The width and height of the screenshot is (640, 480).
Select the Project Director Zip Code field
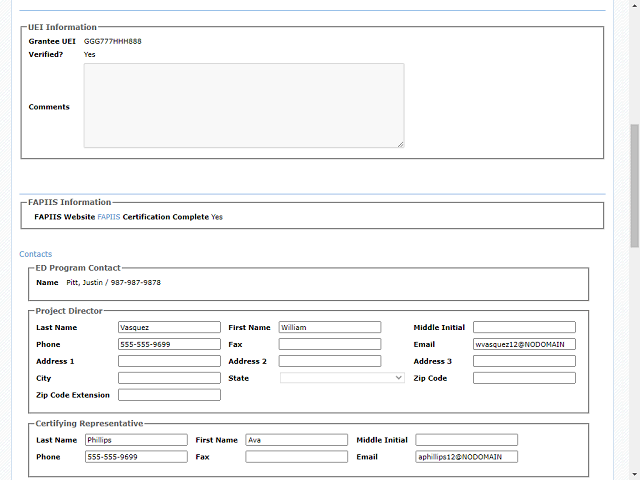524,378
